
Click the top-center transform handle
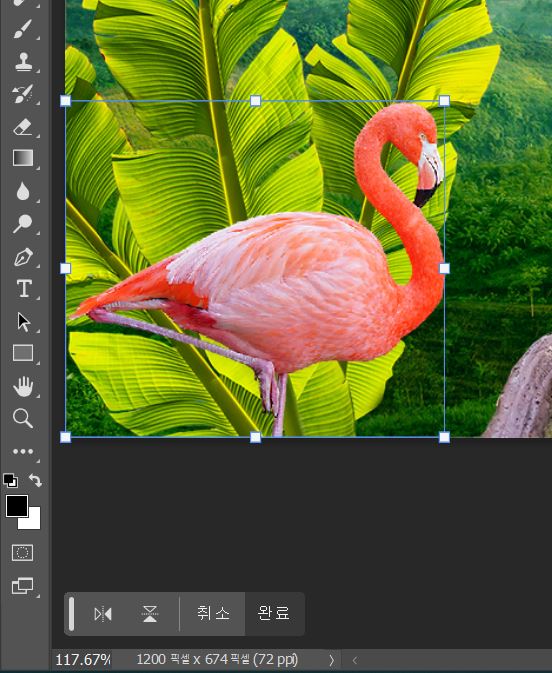coord(255,101)
